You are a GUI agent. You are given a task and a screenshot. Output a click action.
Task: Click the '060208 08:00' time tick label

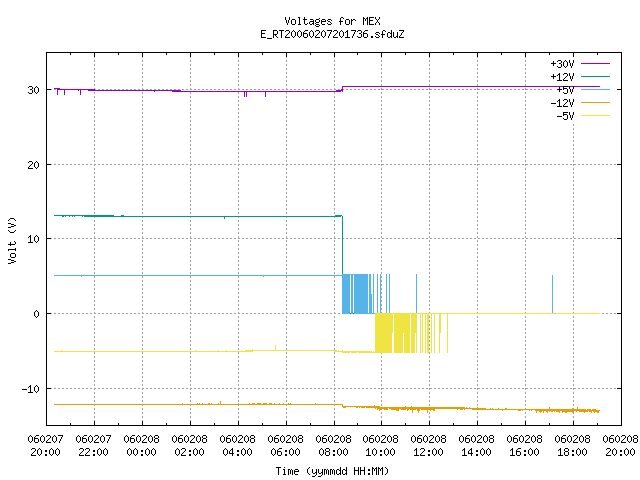(333, 446)
